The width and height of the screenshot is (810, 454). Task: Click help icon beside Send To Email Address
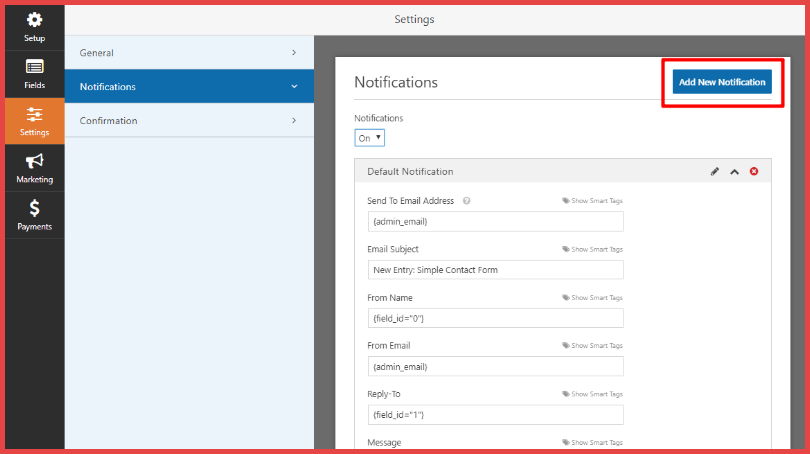[x=467, y=201]
